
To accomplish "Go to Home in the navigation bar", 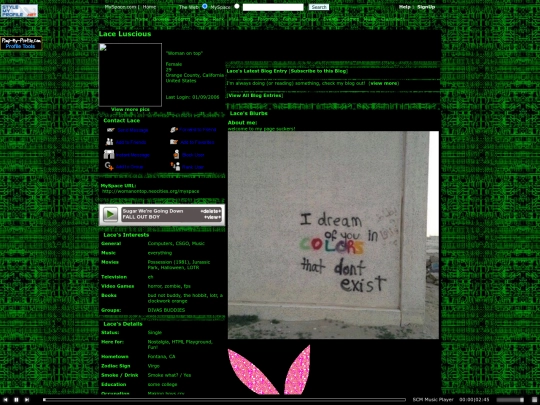I will (x=141, y=19).
